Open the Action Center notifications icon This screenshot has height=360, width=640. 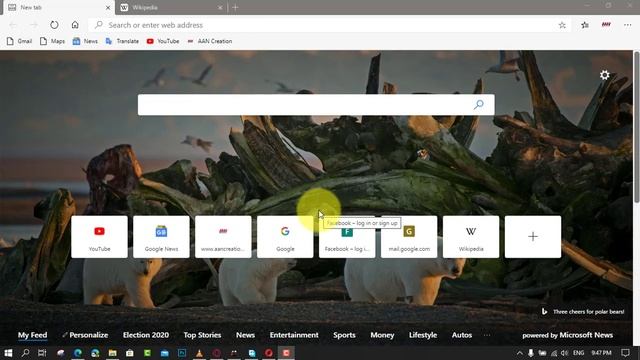(626, 353)
